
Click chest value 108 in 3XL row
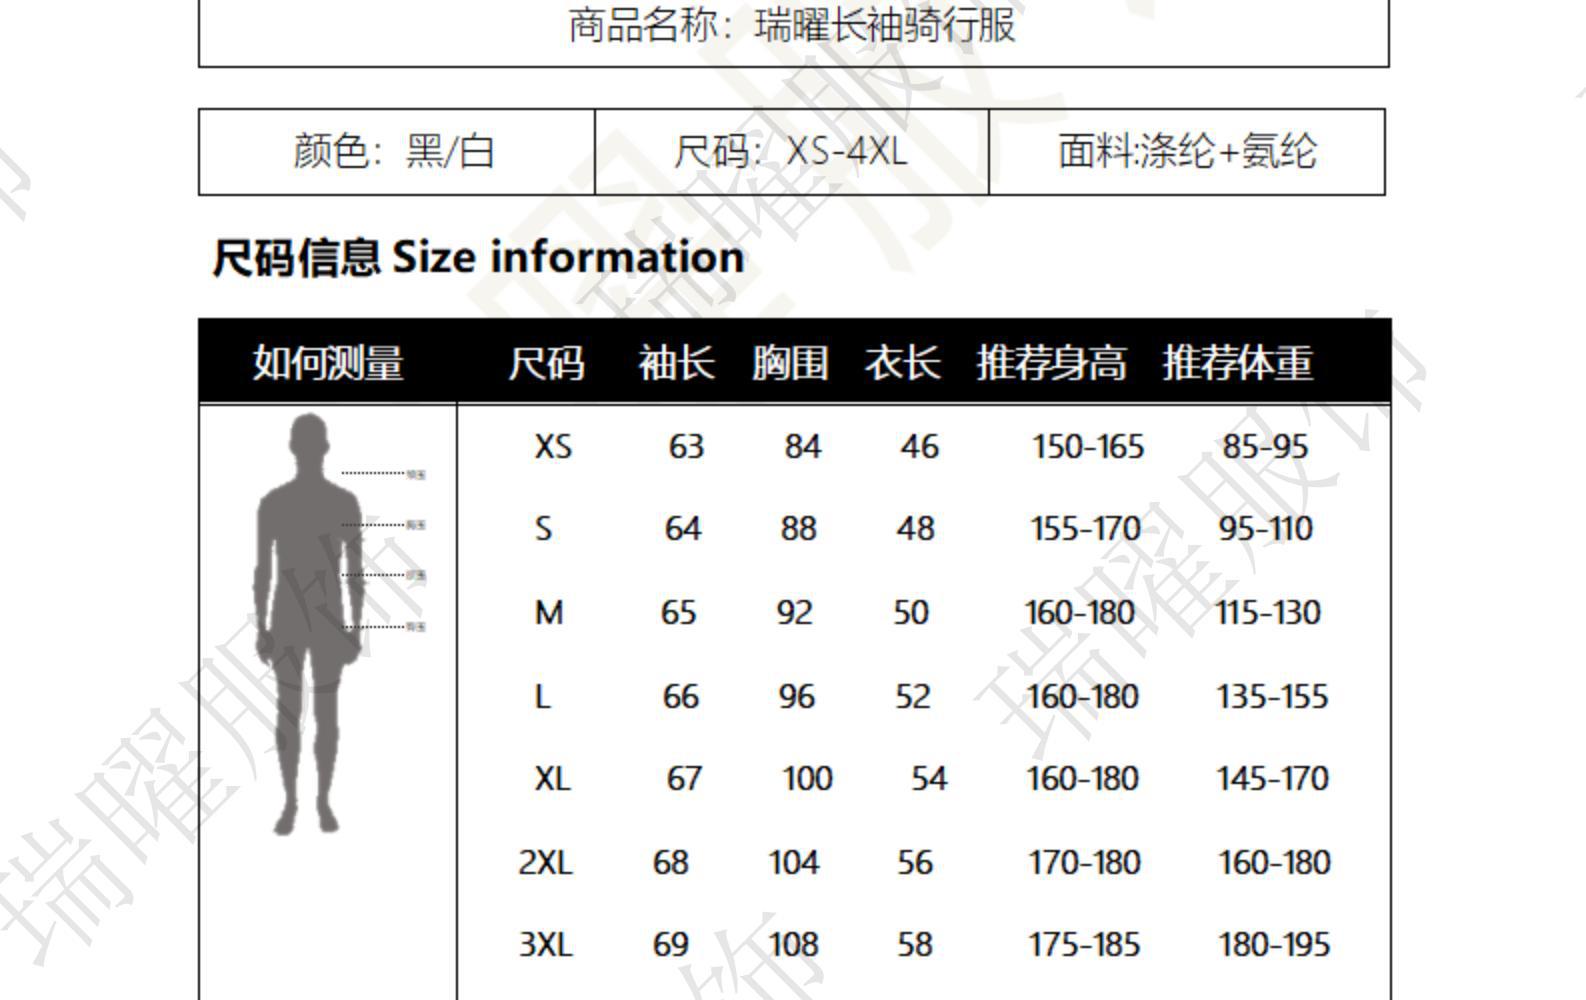794,944
